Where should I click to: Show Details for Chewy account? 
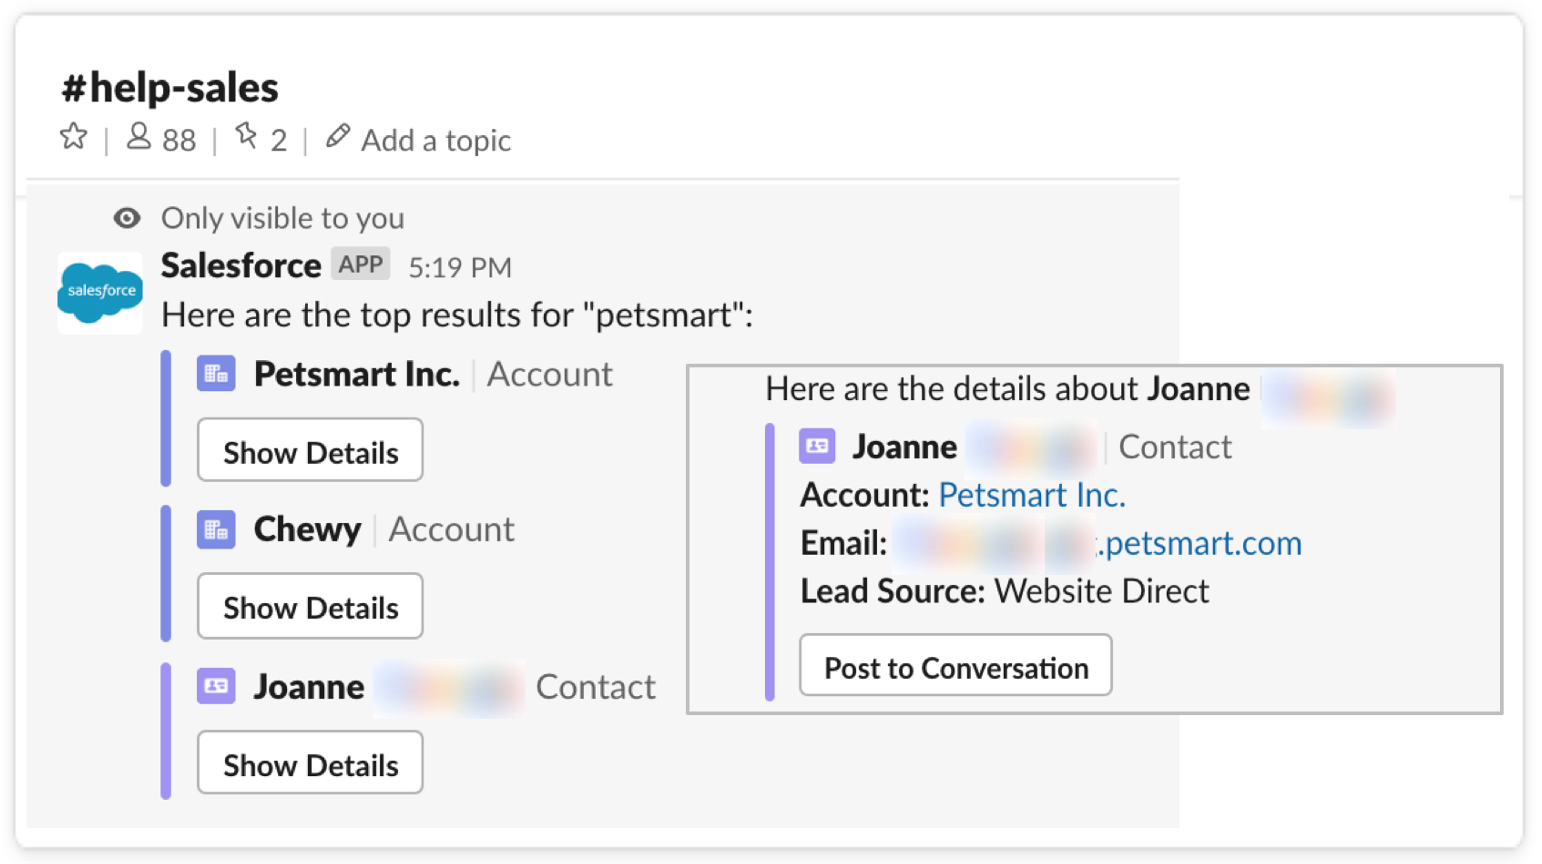pyautogui.click(x=310, y=606)
